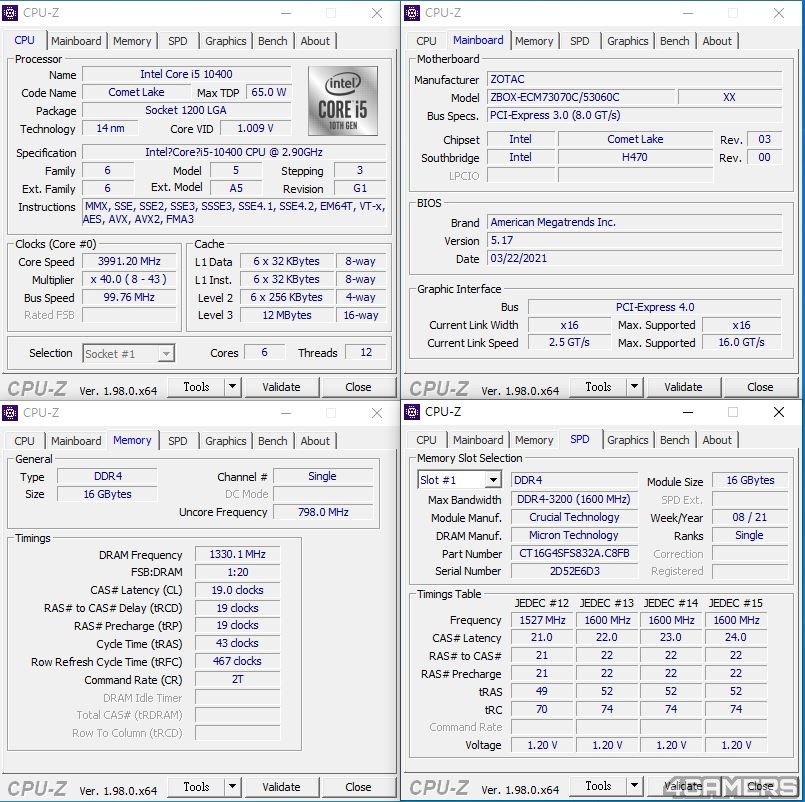
Task: Click the tRFC value '467 clocks'
Action: (x=238, y=661)
